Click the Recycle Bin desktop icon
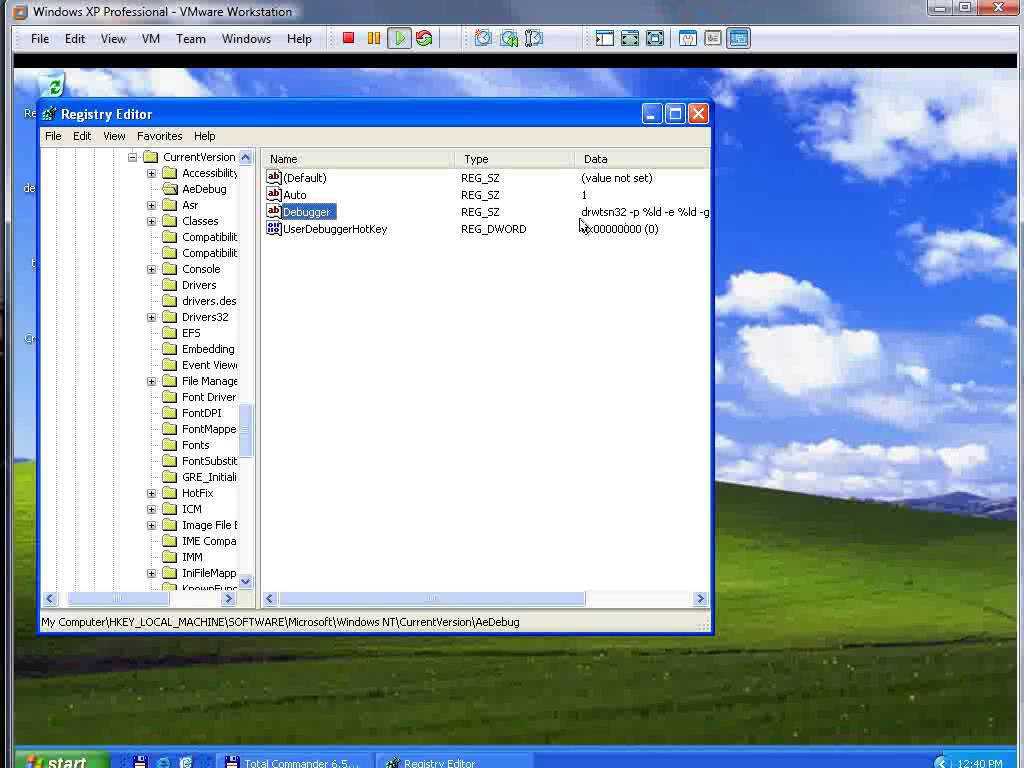This screenshot has width=1024, height=768. [54, 86]
